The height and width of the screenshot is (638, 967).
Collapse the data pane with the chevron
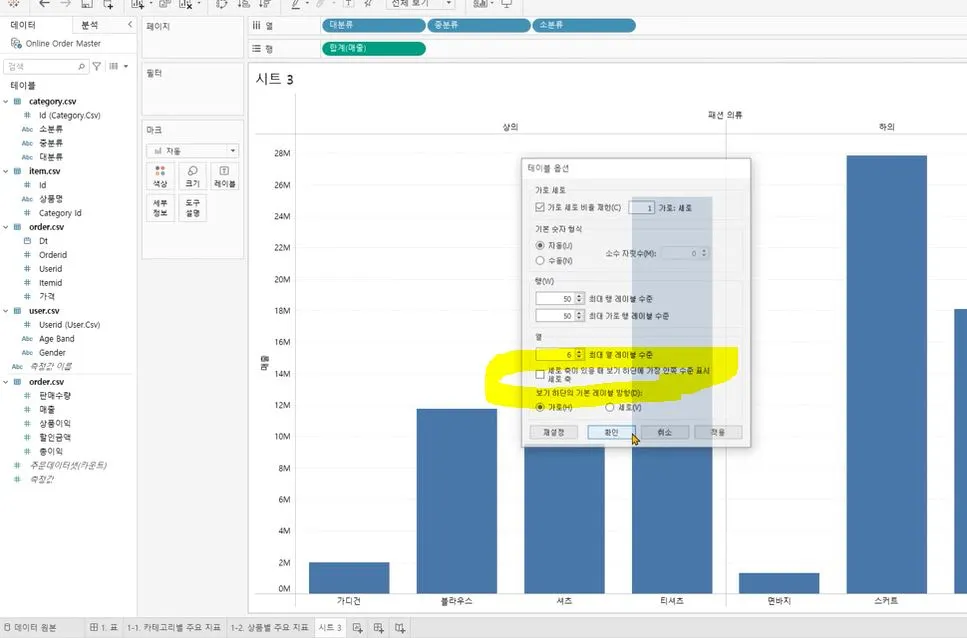[x=130, y=25]
